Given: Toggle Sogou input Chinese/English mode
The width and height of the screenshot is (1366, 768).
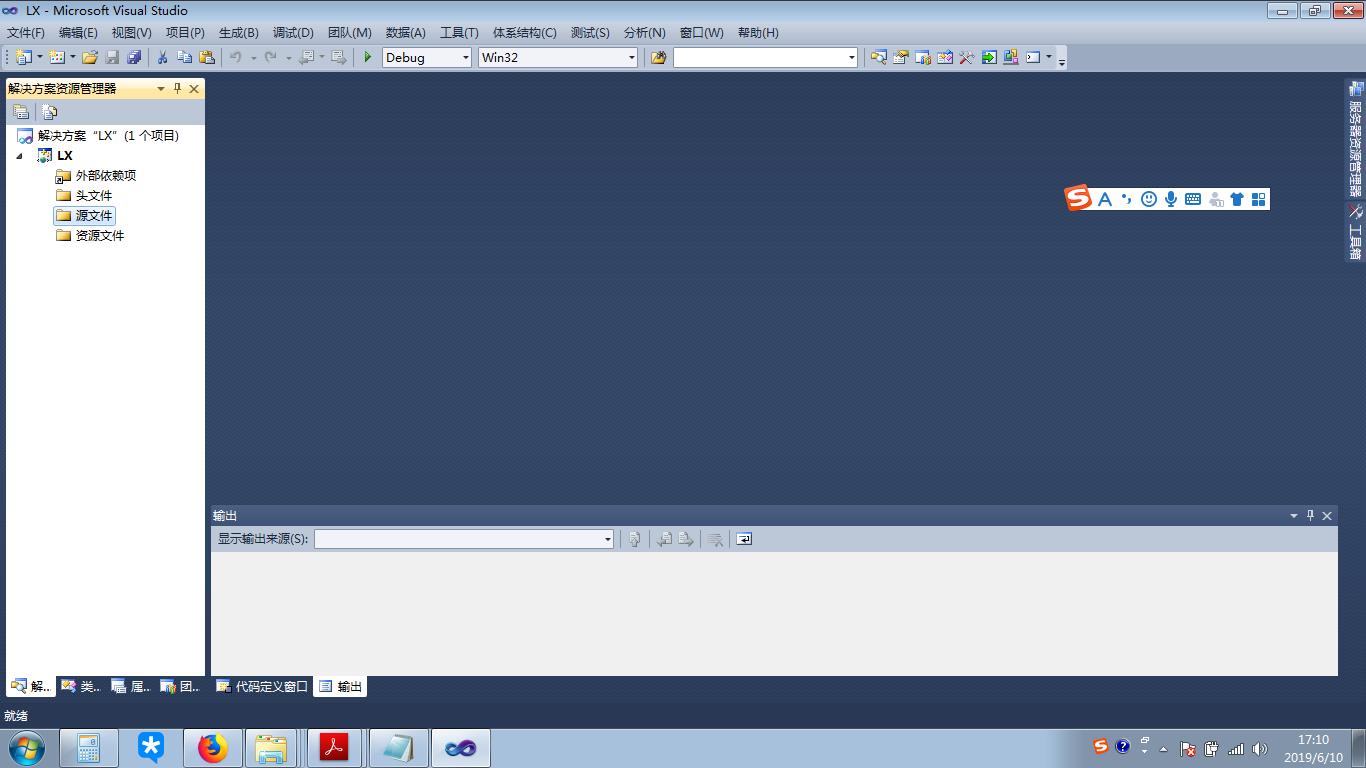Looking at the screenshot, I should tap(1105, 199).
